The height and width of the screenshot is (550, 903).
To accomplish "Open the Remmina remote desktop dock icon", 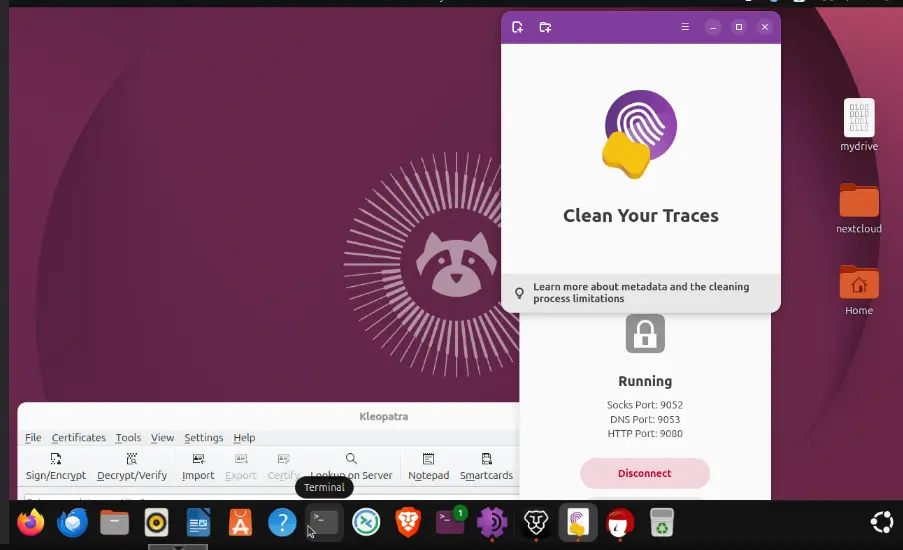I will click(x=366, y=523).
